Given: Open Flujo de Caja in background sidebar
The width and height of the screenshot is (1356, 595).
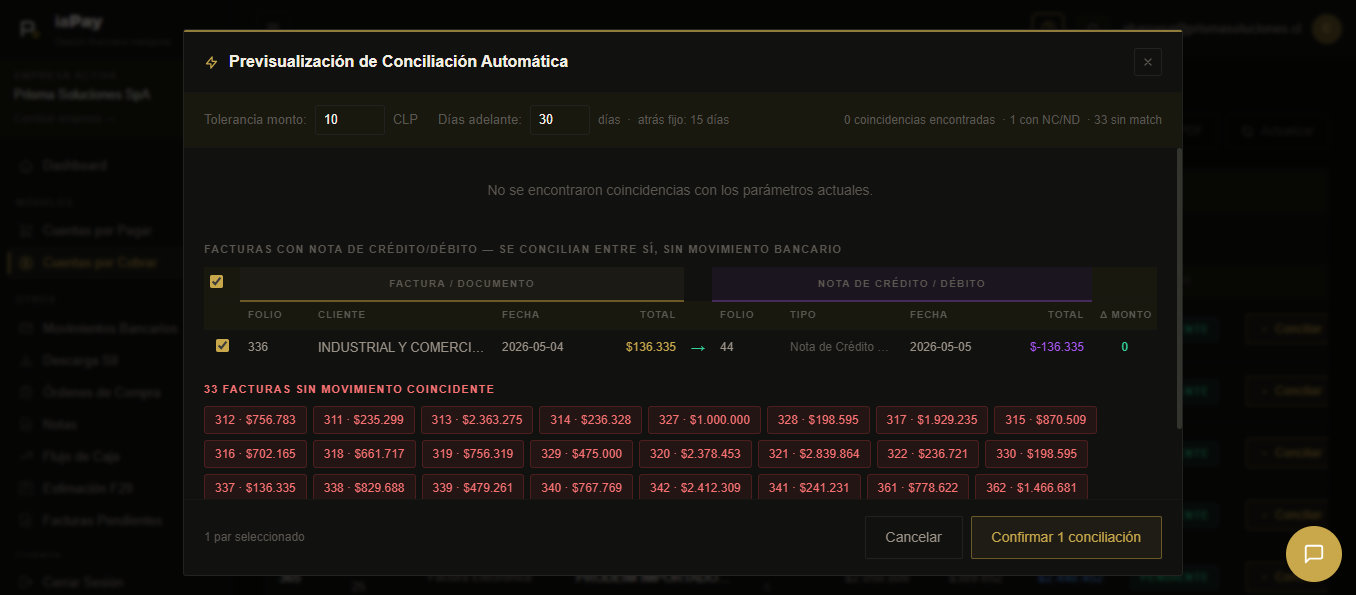Looking at the screenshot, I should pyautogui.click(x=80, y=456).
